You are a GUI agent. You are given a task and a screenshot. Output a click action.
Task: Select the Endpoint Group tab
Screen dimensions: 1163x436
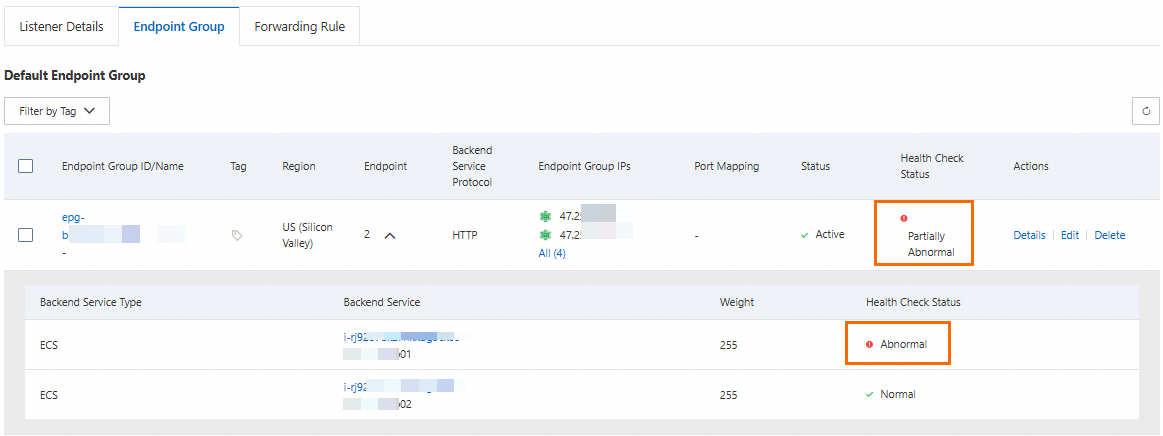coord(179,27)
